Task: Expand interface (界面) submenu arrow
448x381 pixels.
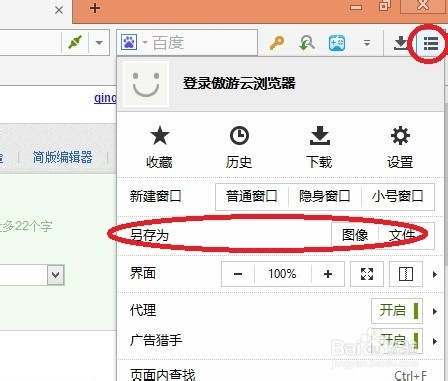Action: [434, 275]
